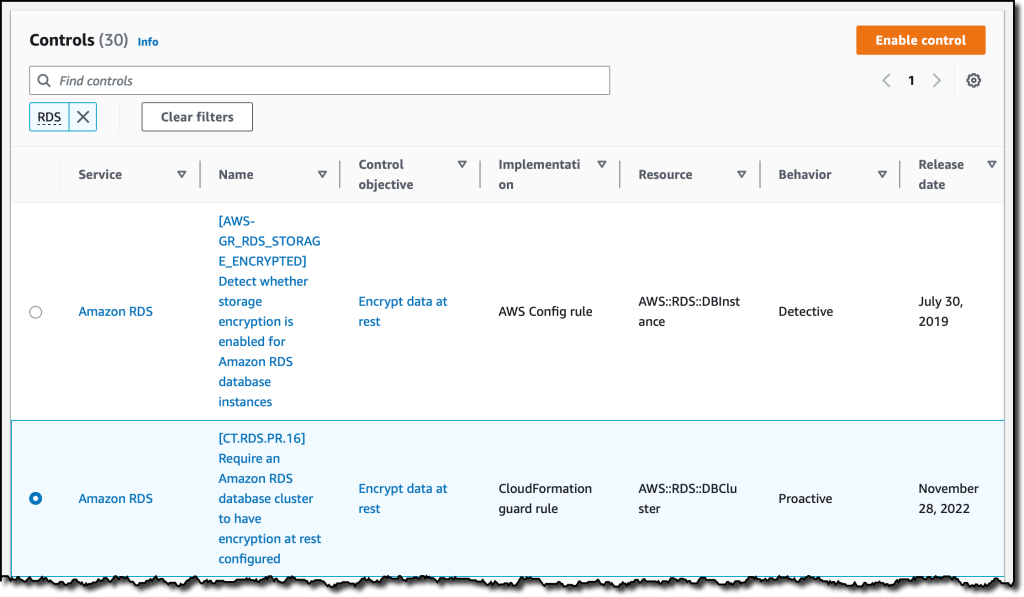Go to the previous page arrow

pos(886,80)
